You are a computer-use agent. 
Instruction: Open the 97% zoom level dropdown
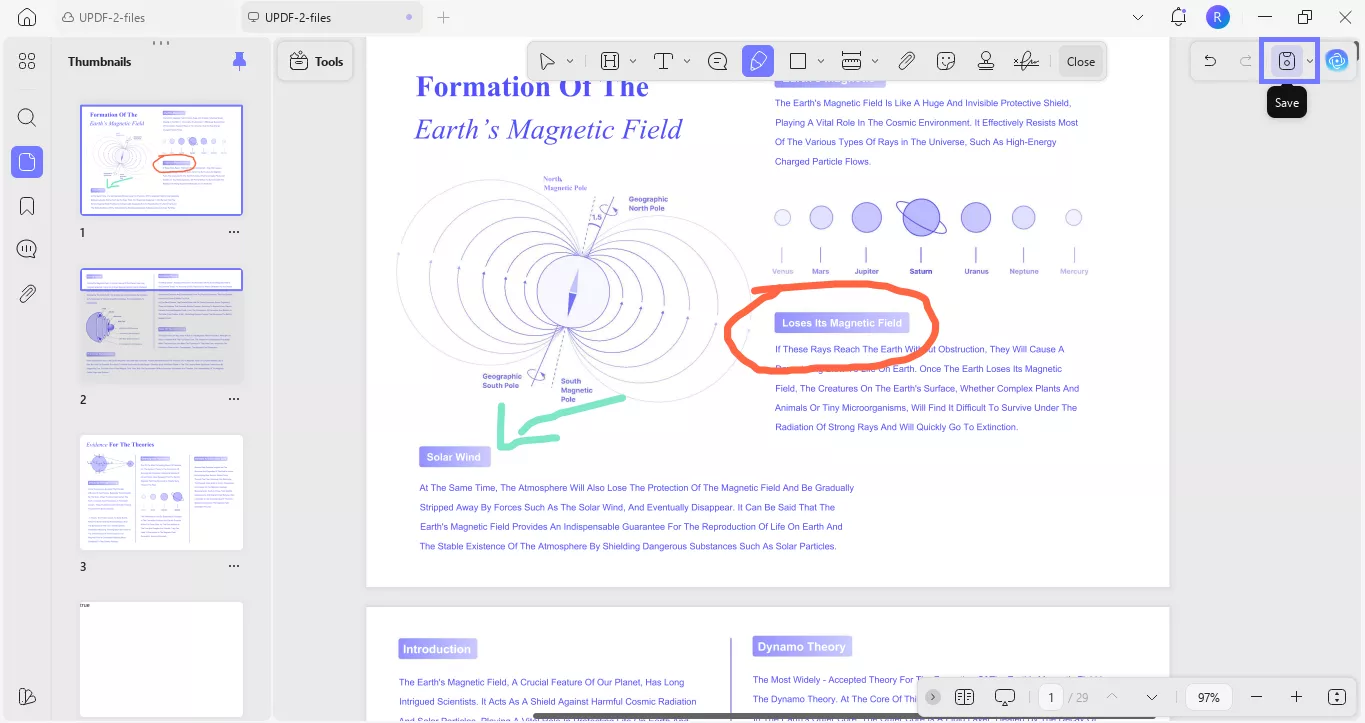point(1208,697)
